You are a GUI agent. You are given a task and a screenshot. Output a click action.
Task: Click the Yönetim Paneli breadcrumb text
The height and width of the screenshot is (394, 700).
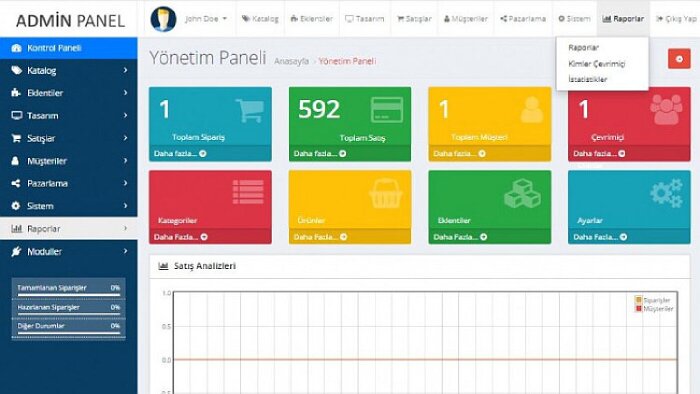tap(347, 61)
